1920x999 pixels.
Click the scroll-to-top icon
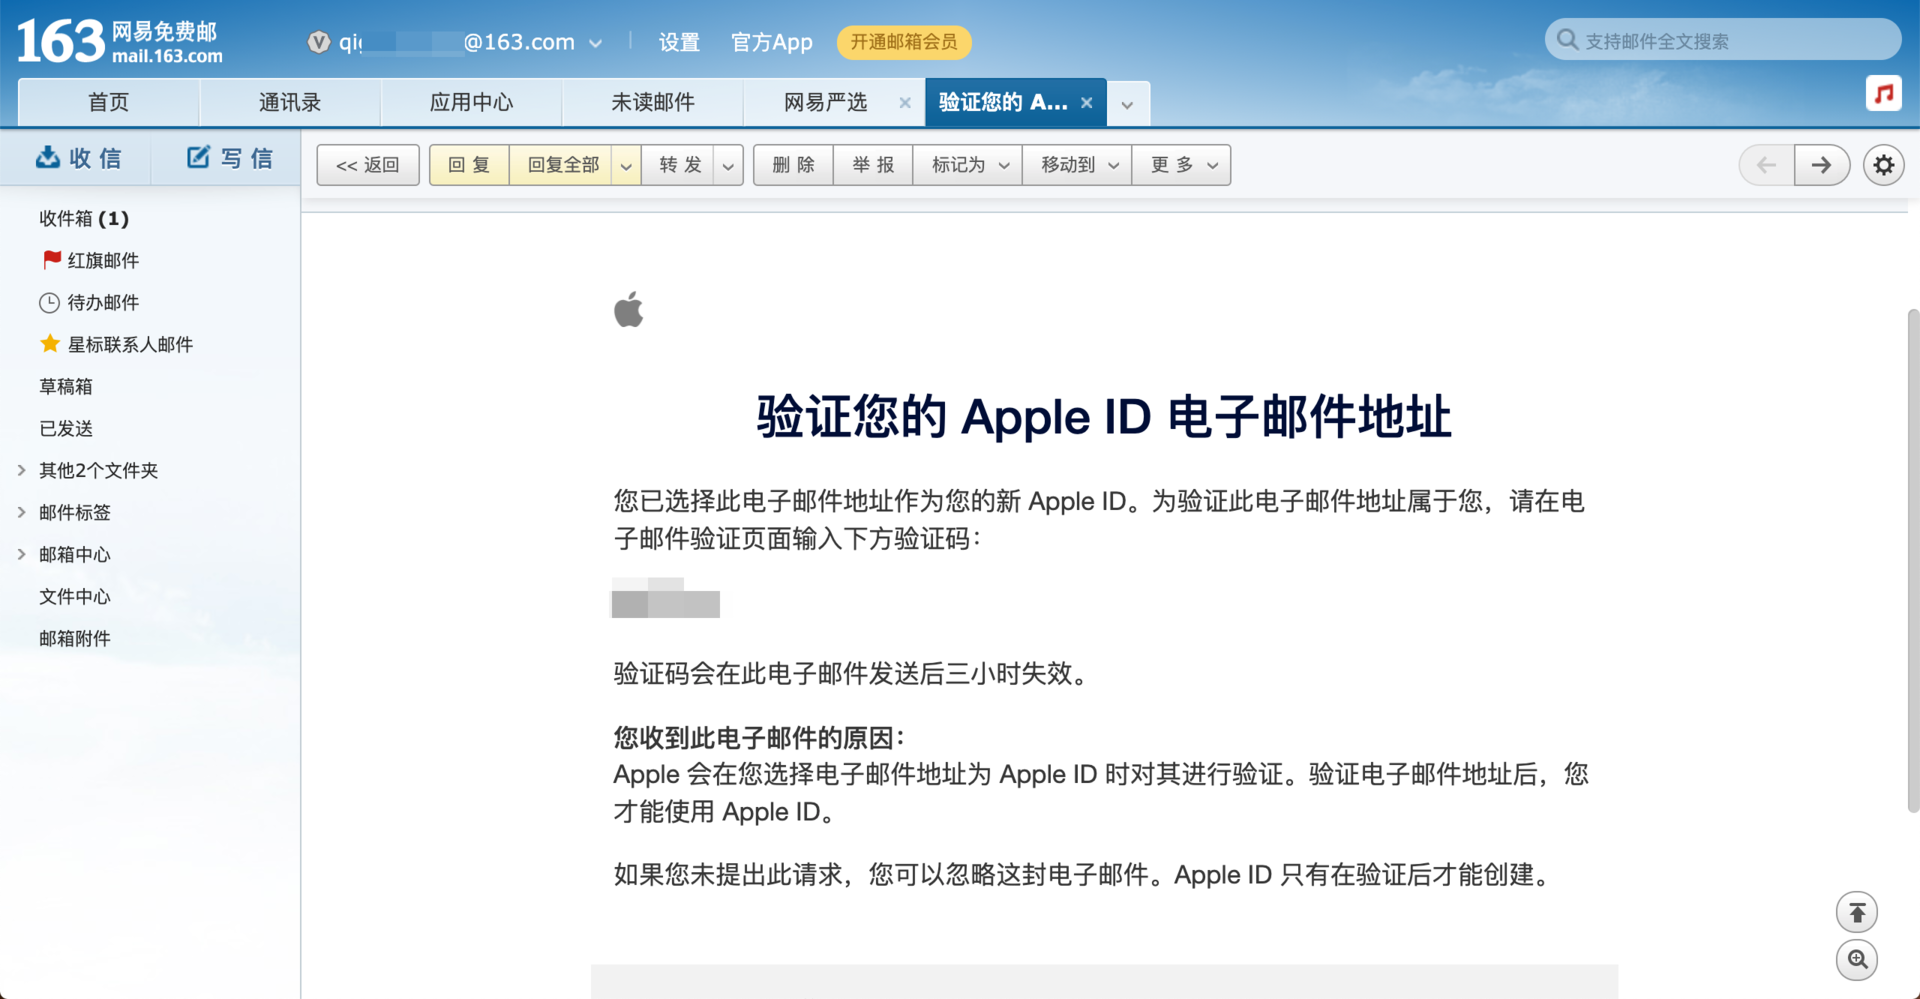tap(1856, 912)
